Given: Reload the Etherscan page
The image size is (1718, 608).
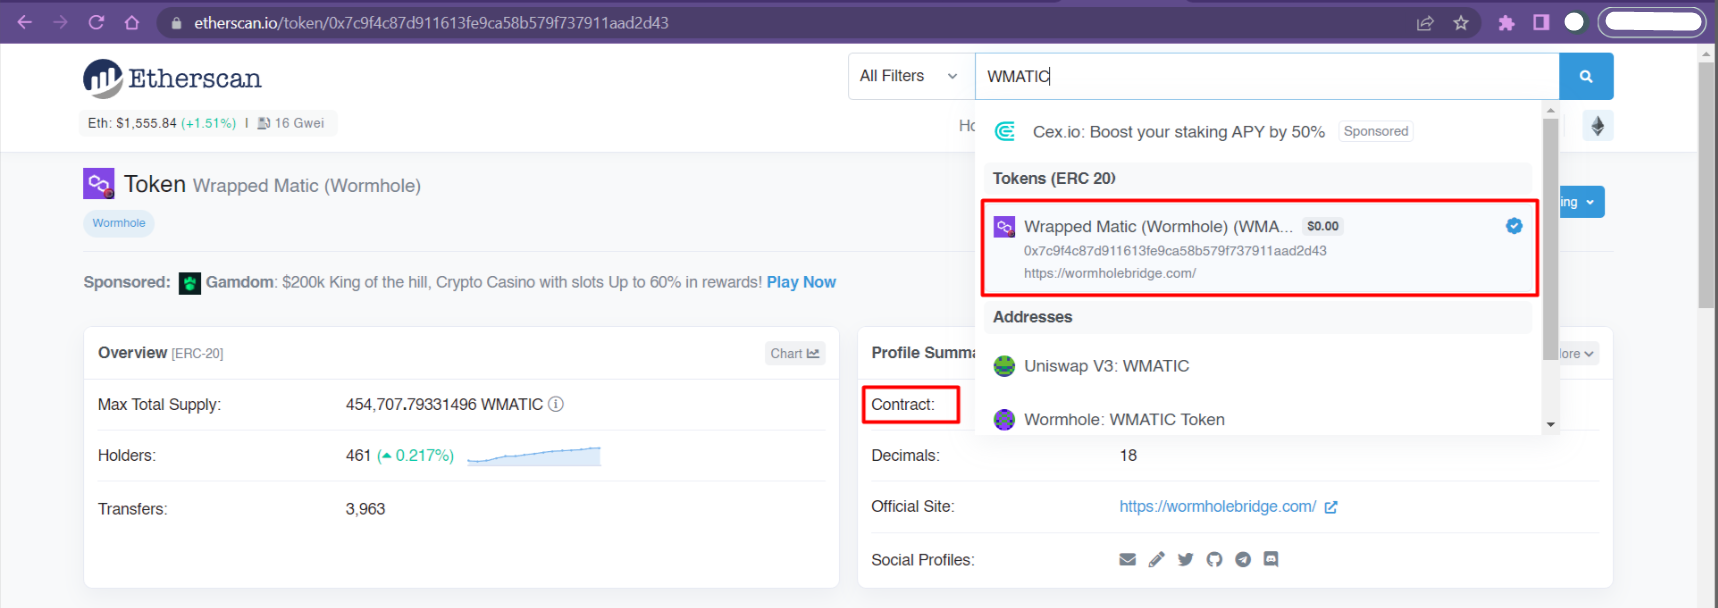Looking at the screenshot, I should pos(96,22).
